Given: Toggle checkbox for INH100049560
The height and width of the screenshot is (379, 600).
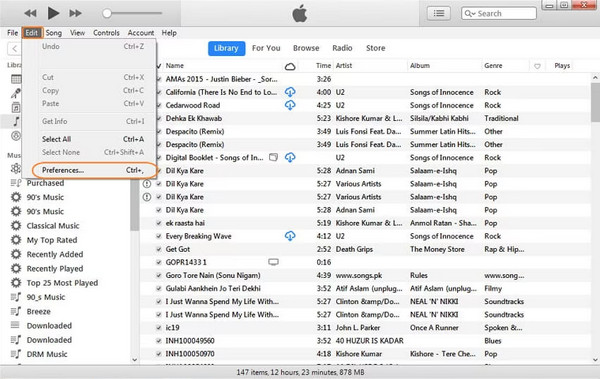Looking at the screenshot, I should (x=158, y=341).
